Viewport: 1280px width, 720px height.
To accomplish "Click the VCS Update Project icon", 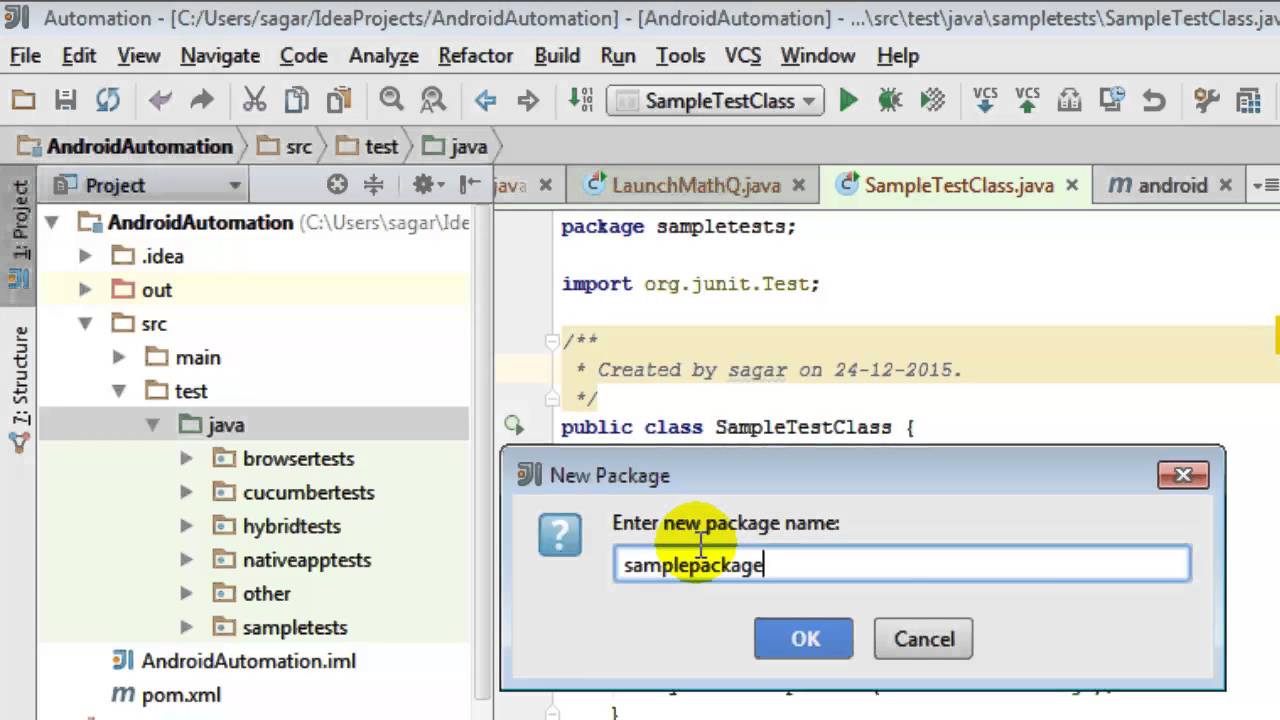I will [x=985, y=100].
